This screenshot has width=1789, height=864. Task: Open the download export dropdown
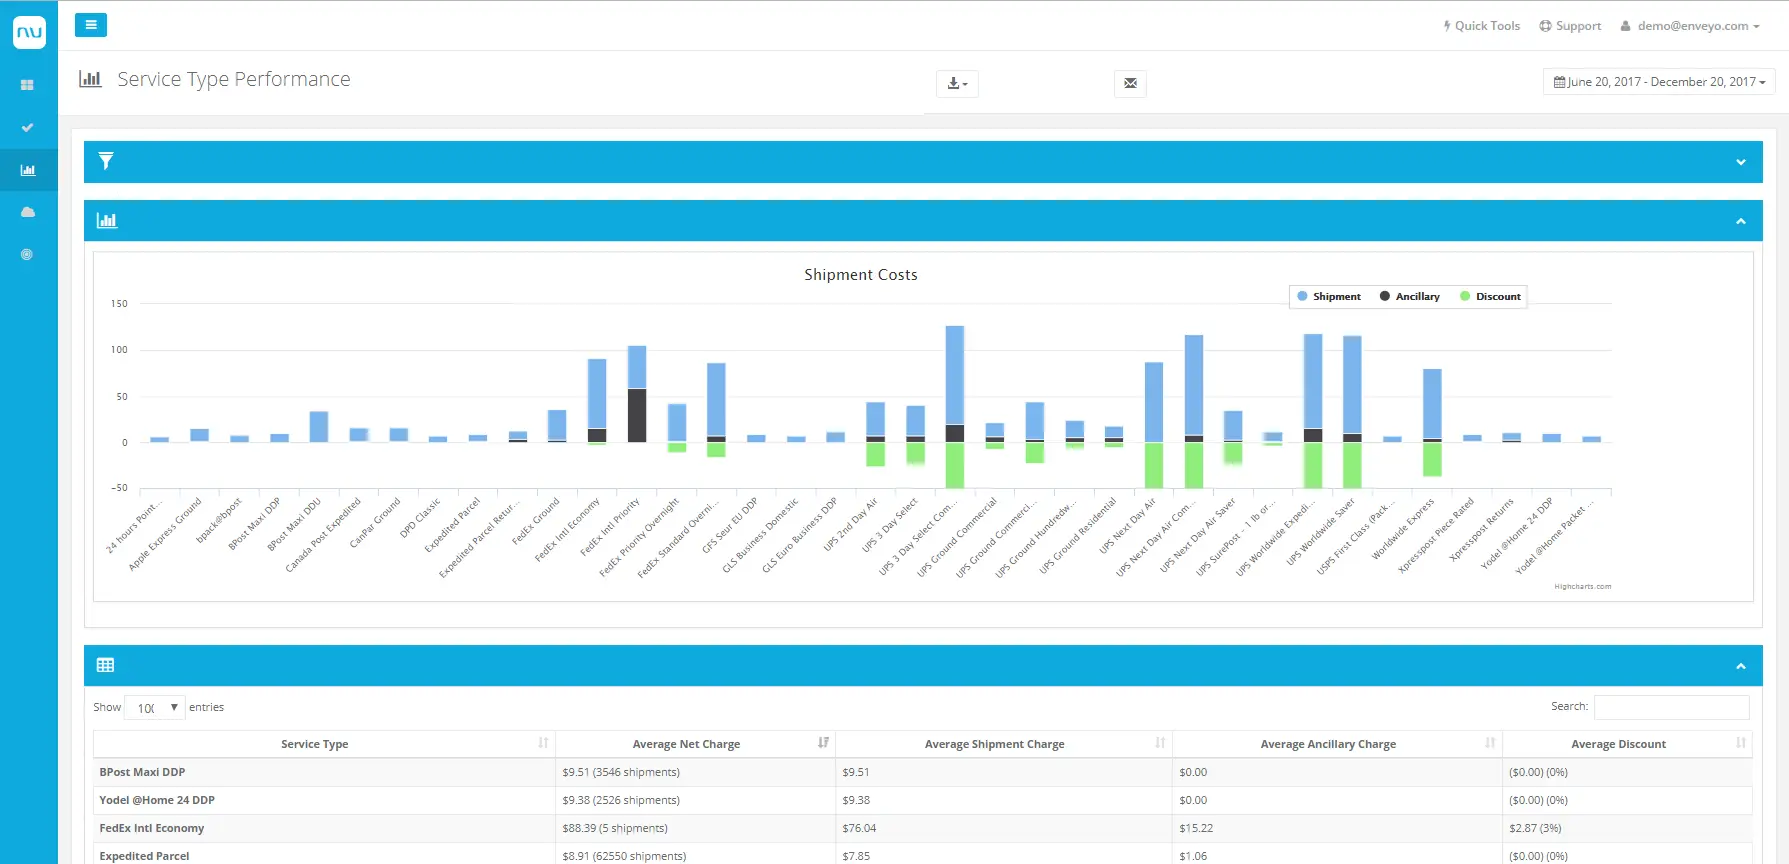(957, 83)
